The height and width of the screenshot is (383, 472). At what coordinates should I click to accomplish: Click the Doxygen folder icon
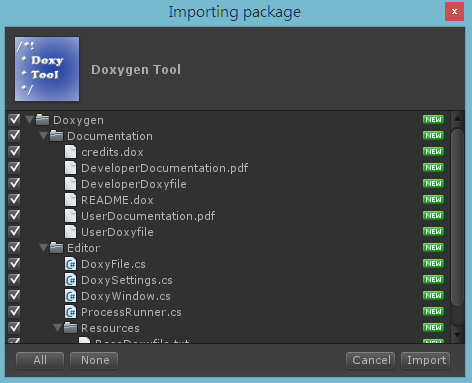[42, 120]
